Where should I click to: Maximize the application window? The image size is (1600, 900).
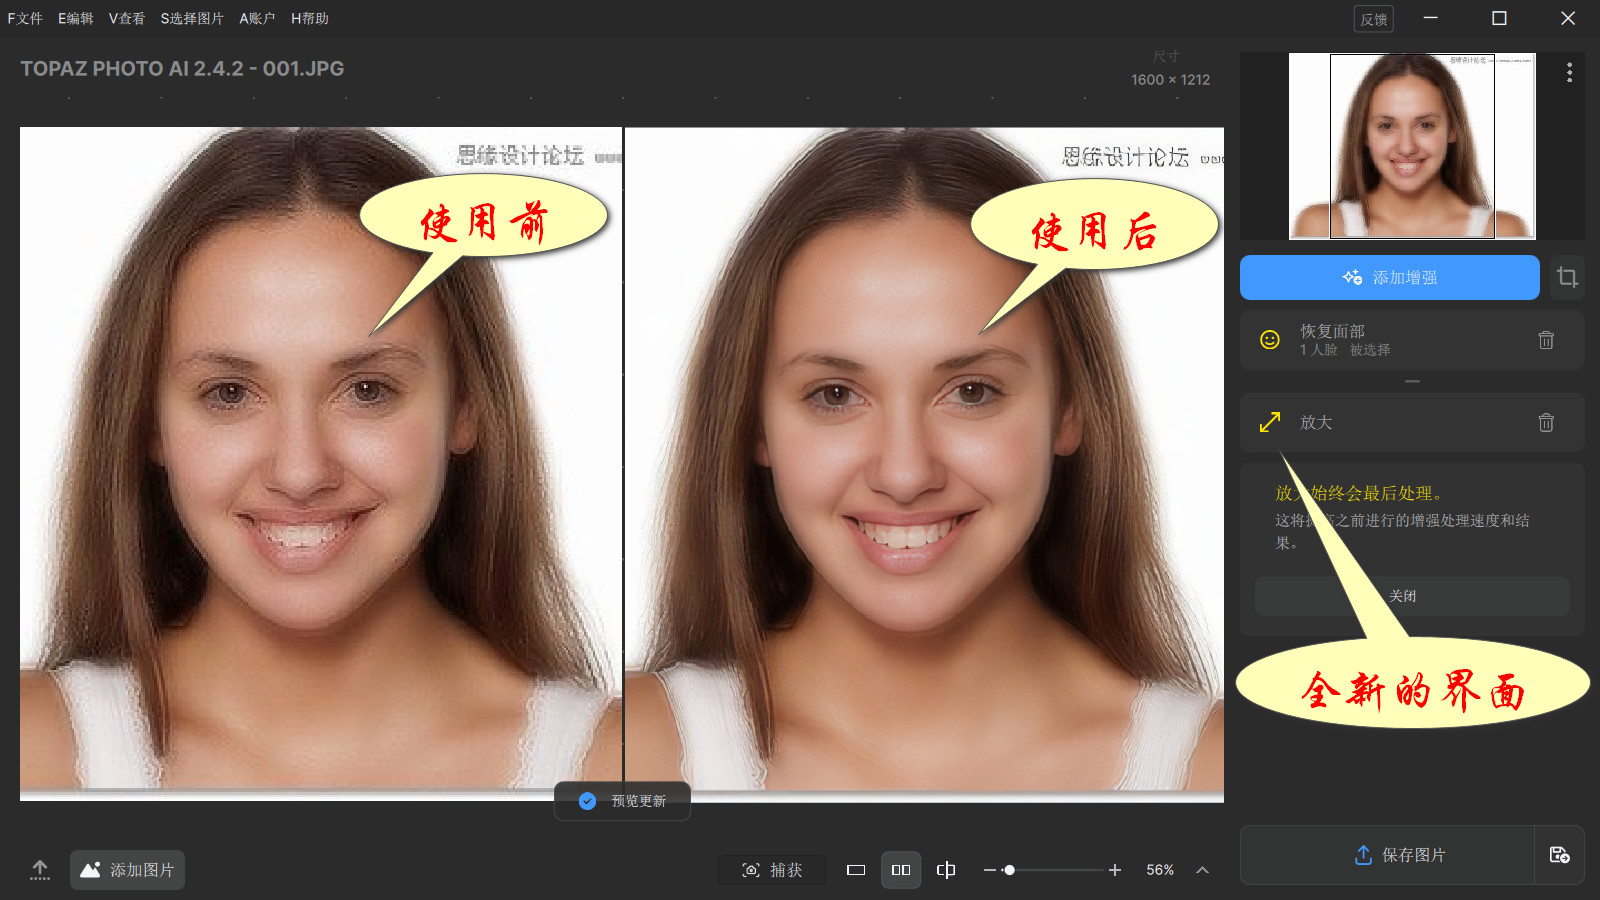coord(1499,18)
